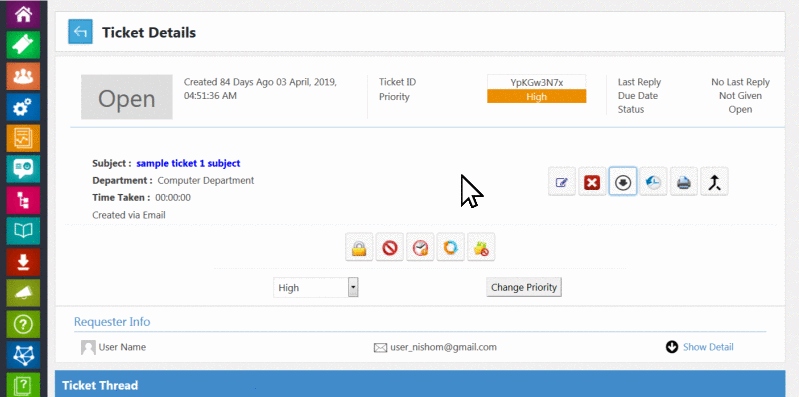
Task: Click the Change Priority button
Action: pyautogui.click(x=524, y=287)
